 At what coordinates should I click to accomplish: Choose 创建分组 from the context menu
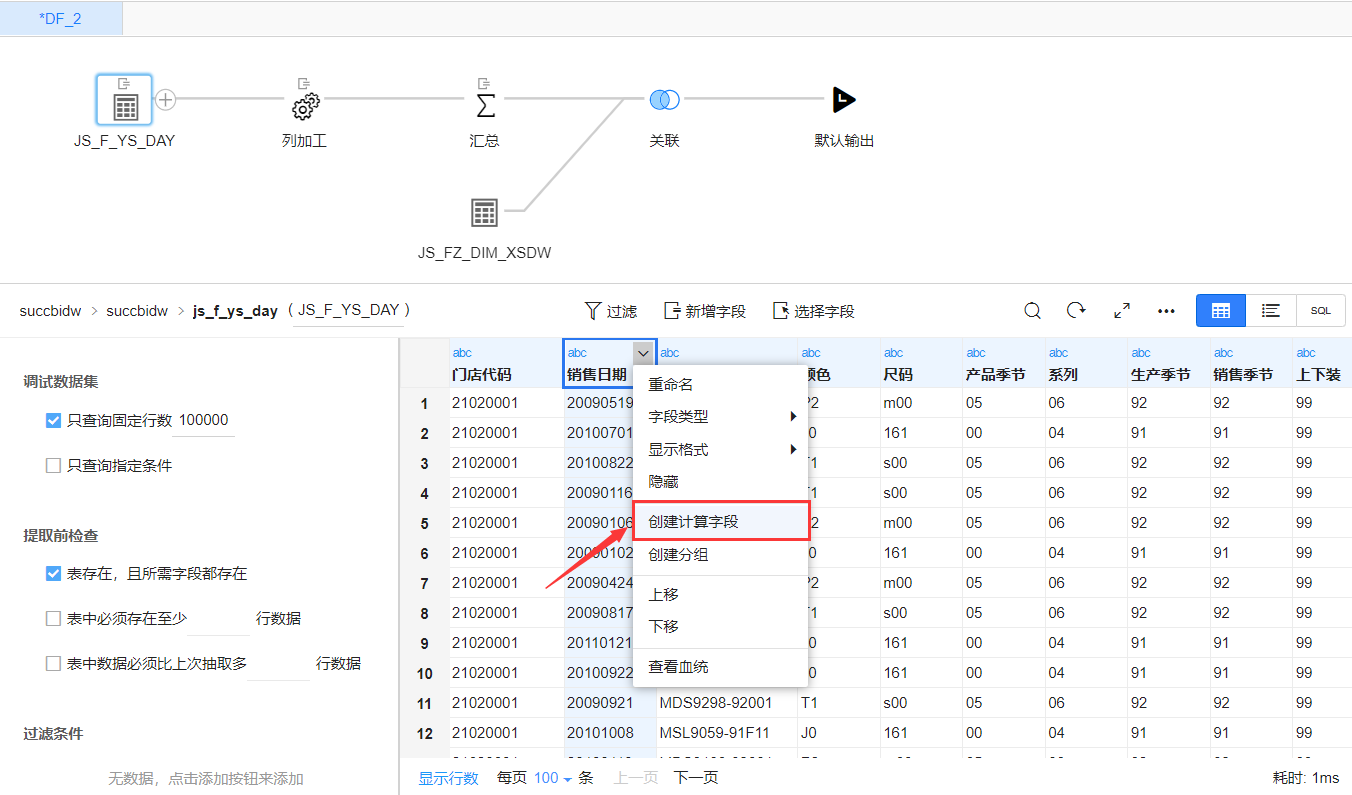tap(720, 555)
